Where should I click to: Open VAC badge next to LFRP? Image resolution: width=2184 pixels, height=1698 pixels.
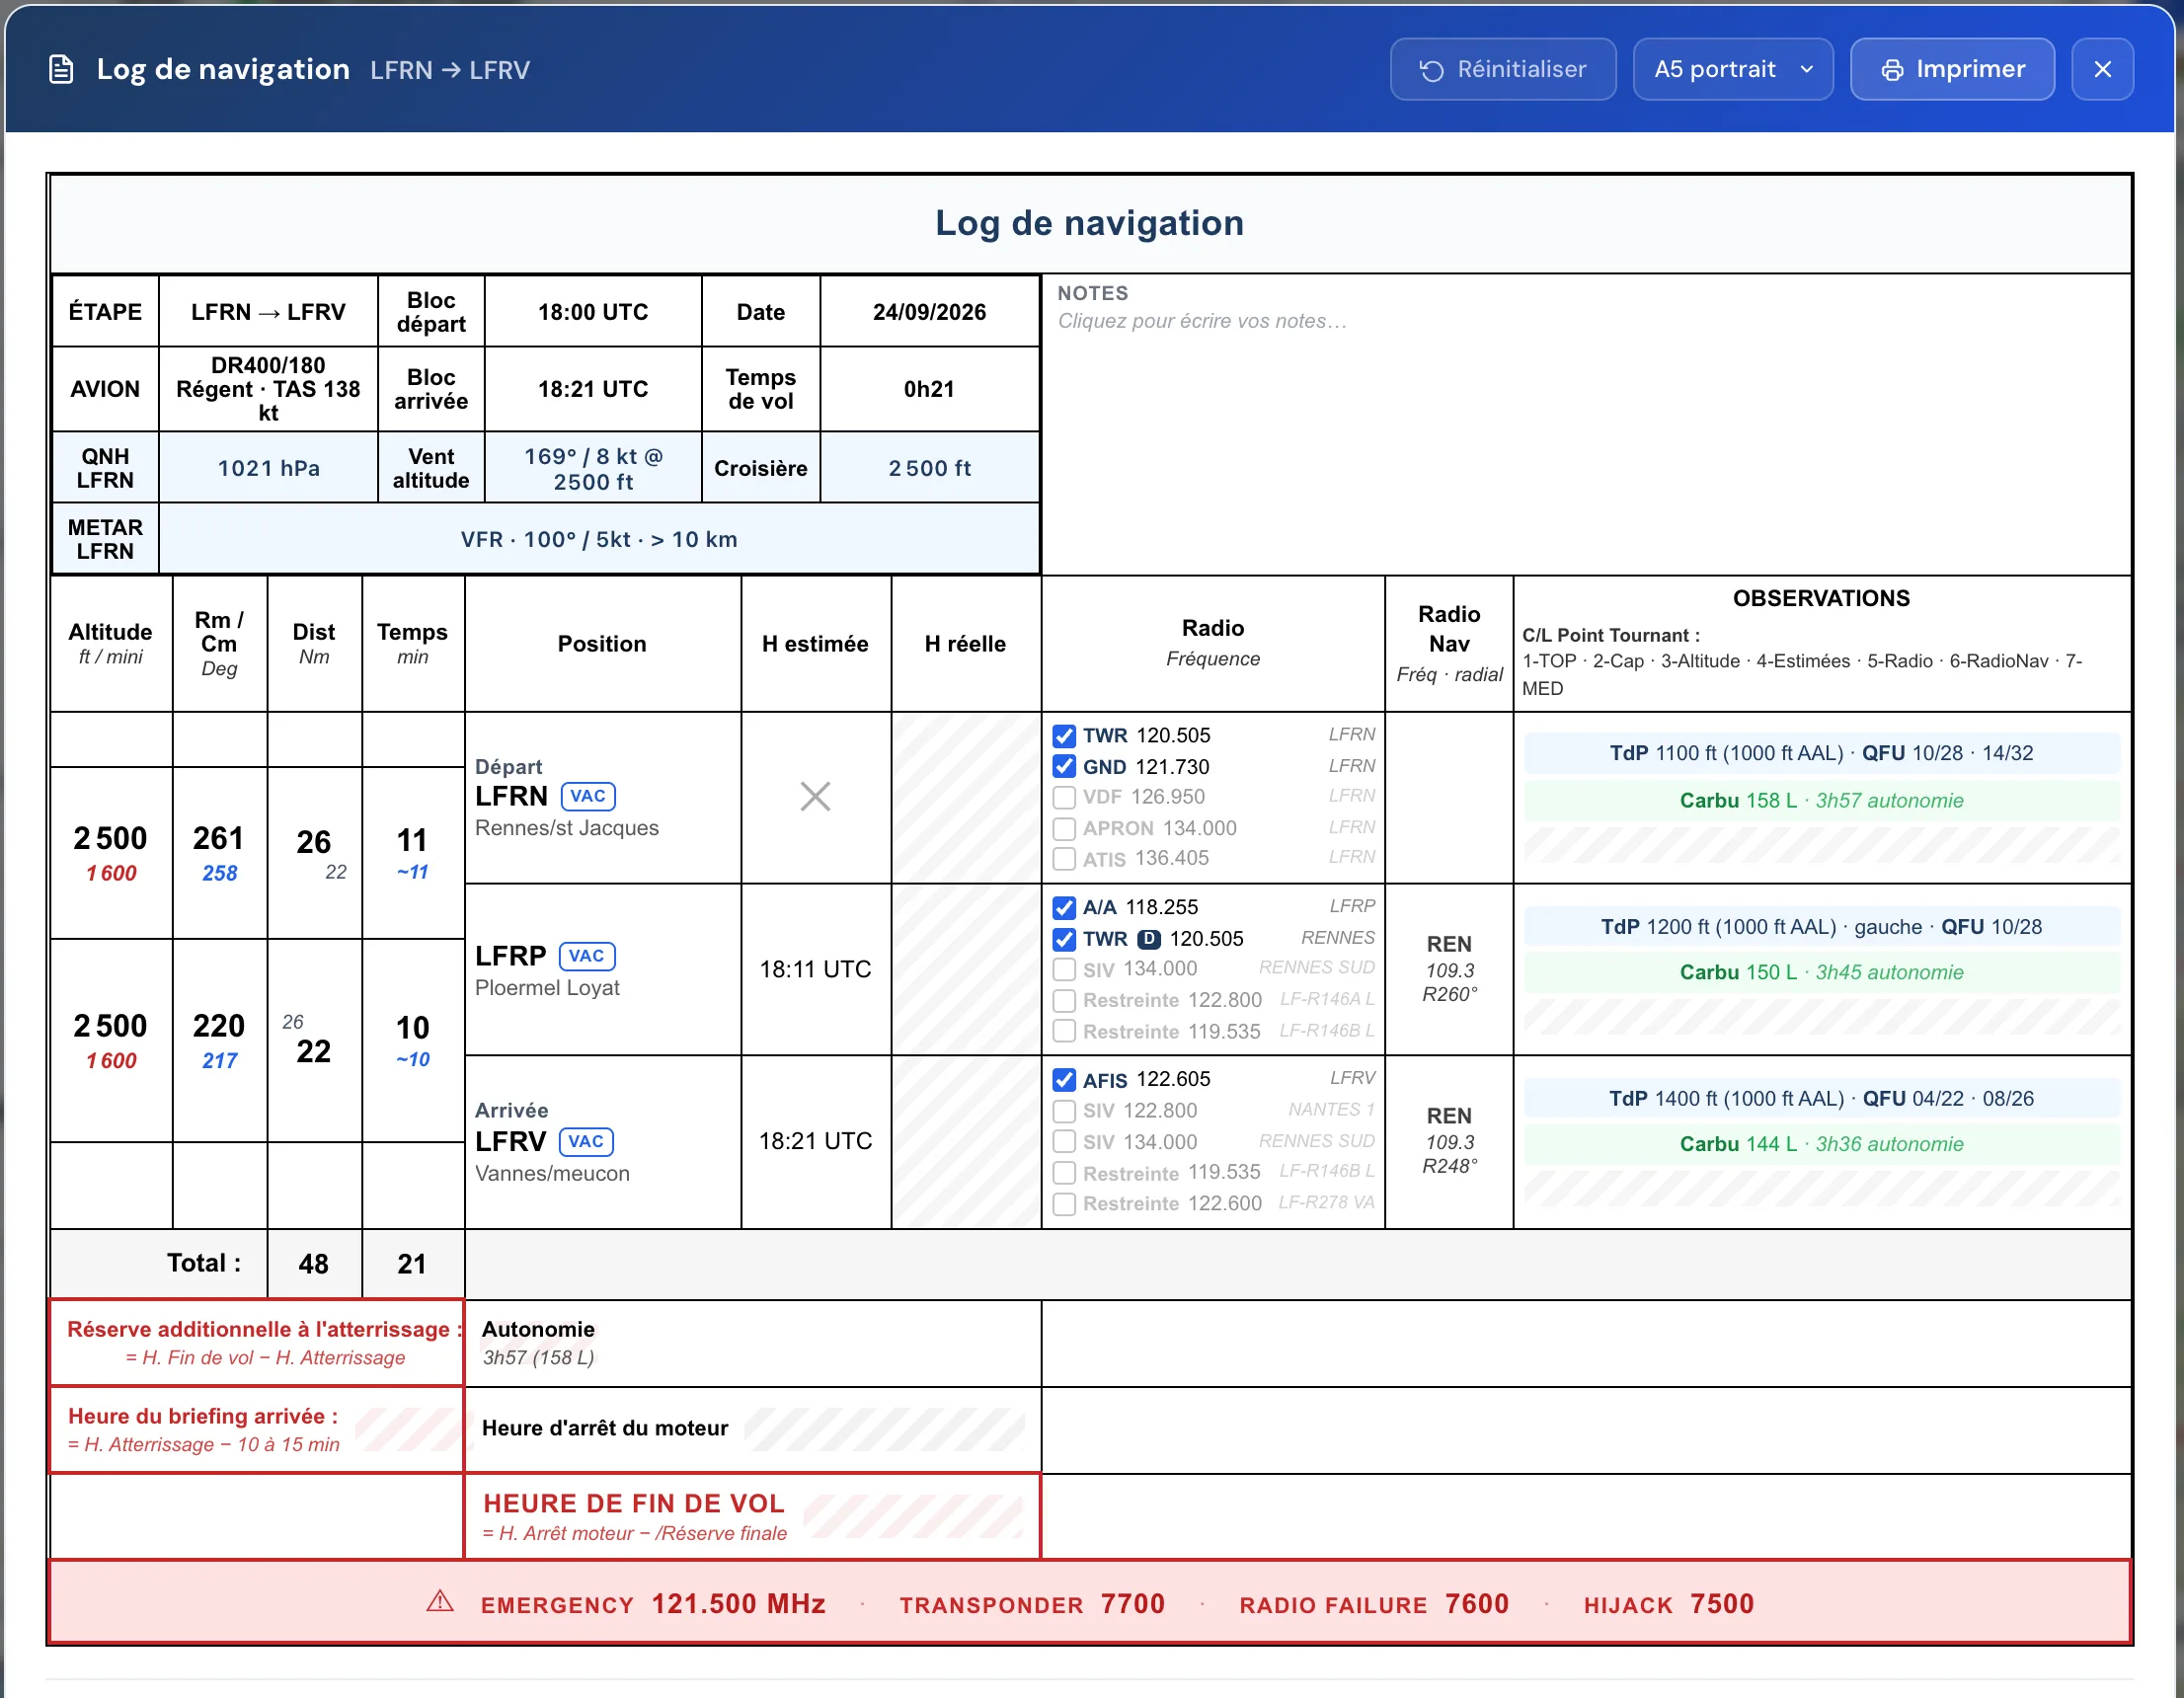tap(587, 956)
